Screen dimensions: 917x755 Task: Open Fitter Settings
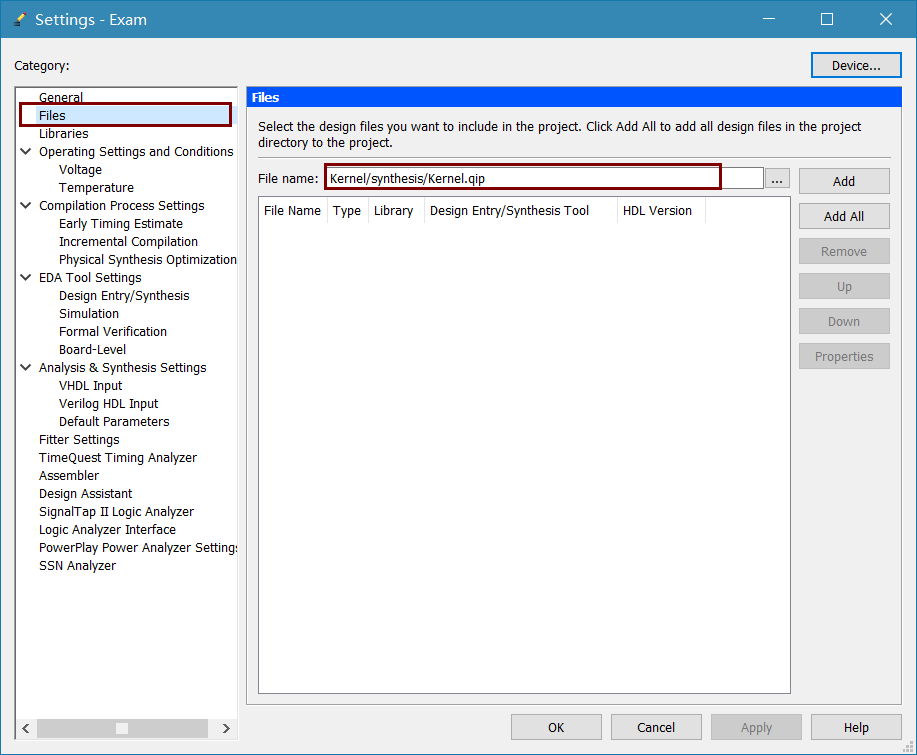[x=79, y=440]
